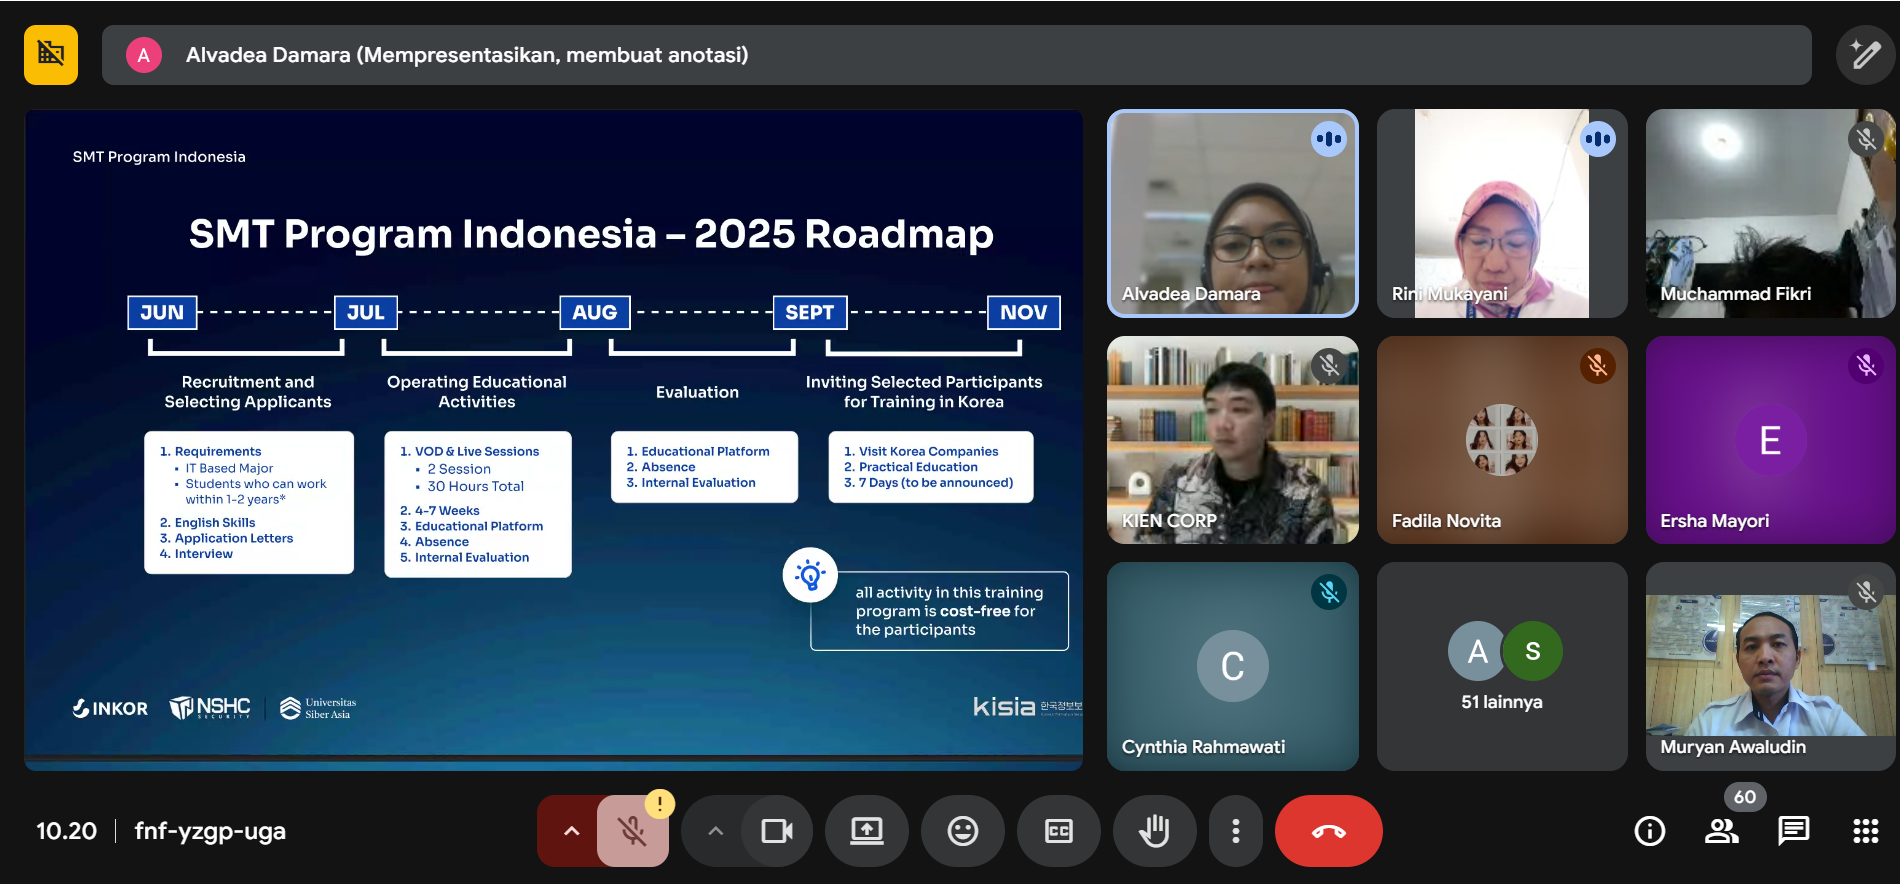Open the annotation pen tool
Image resolution: width=1900 pixels, height=884 pixels.
tap(1865, 55)
